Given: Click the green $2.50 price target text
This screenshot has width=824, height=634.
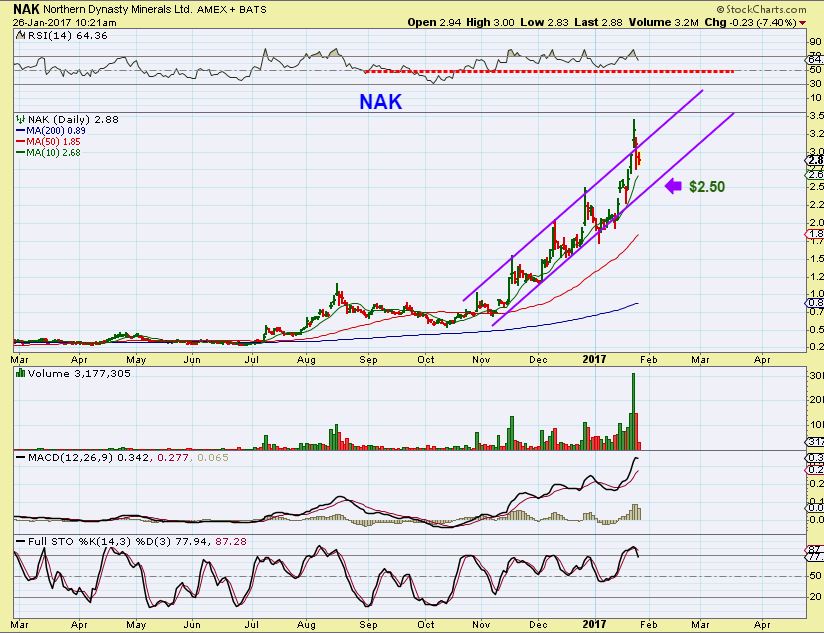Looking at the screenshot, I should [707, 187].
